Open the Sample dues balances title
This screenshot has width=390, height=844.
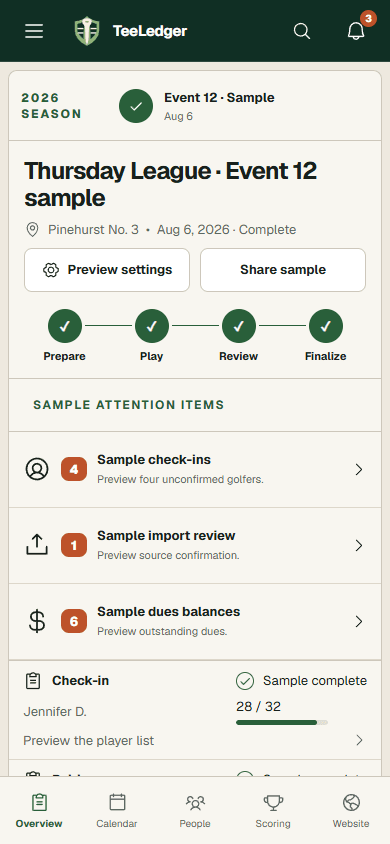[168, 611]
